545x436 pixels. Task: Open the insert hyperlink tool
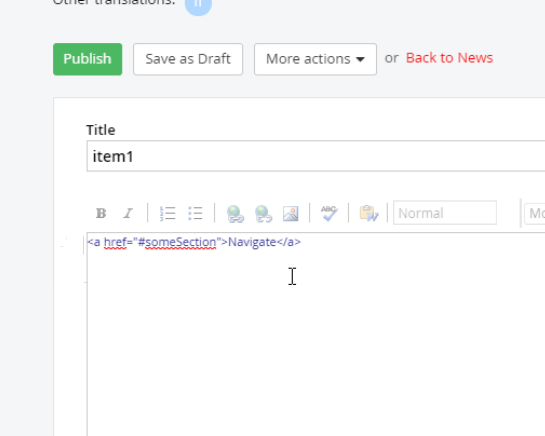(x=235, y=213)
